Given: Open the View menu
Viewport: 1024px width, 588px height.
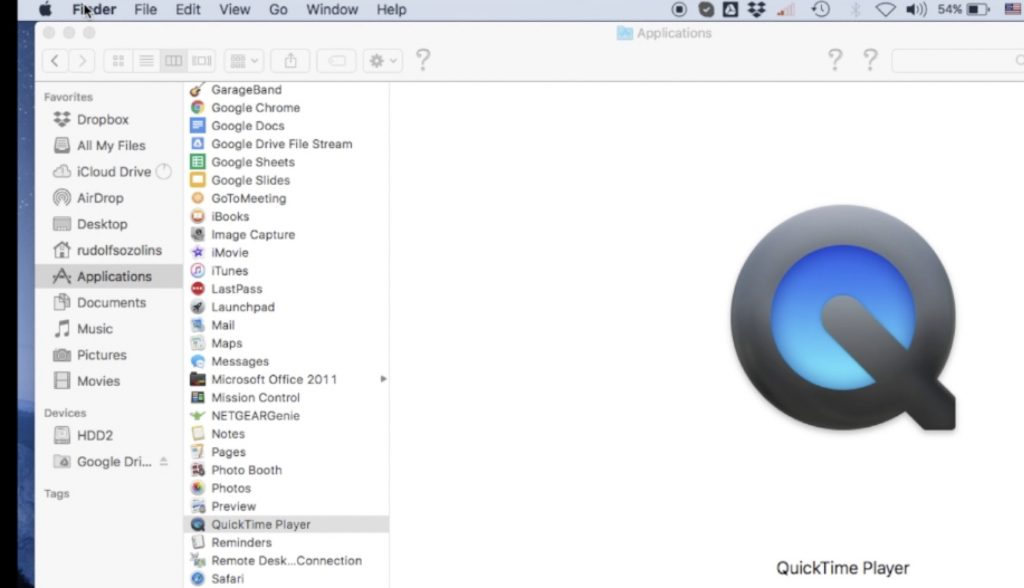Looking at the screenshot, I should click(x=234, y=10).
